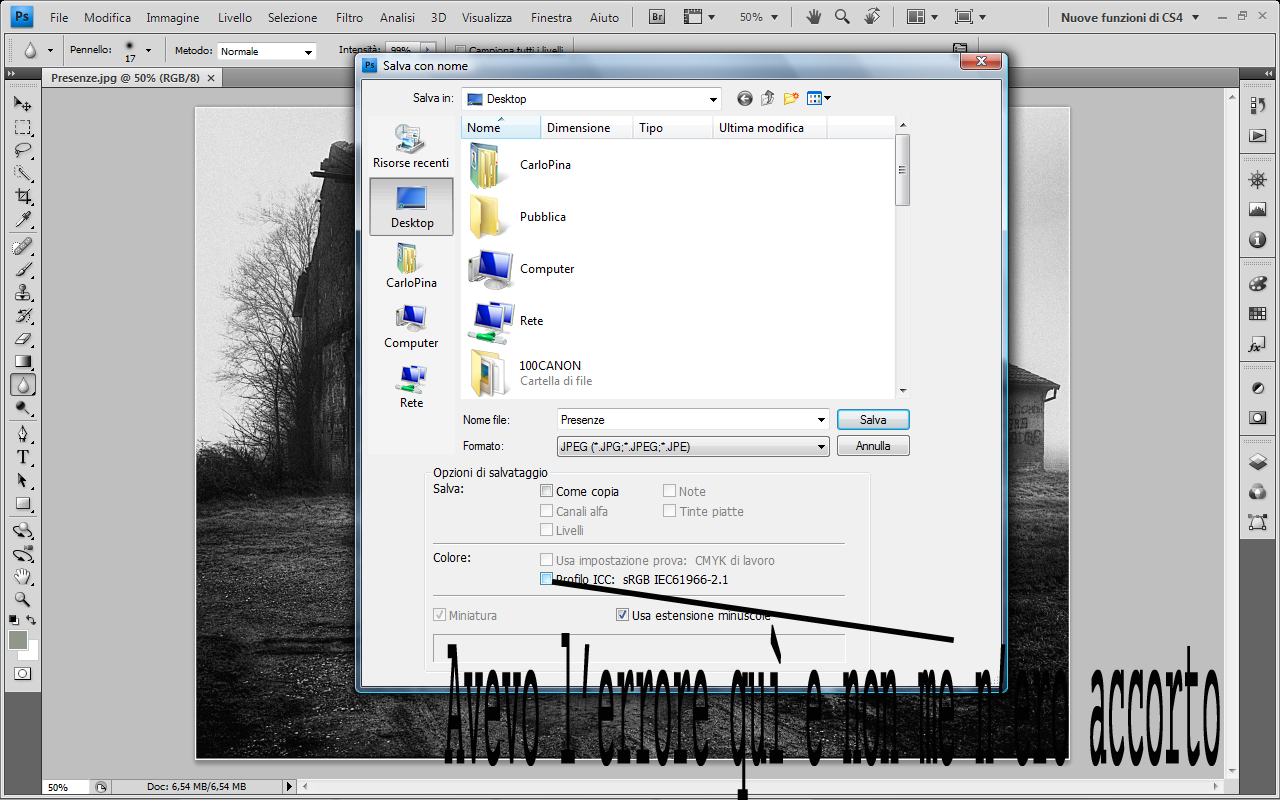The width and height of the screenshot is (1280, 800).
Task: Uncheck Usa estensione minuscole
Action: click(x=622, y=615)
